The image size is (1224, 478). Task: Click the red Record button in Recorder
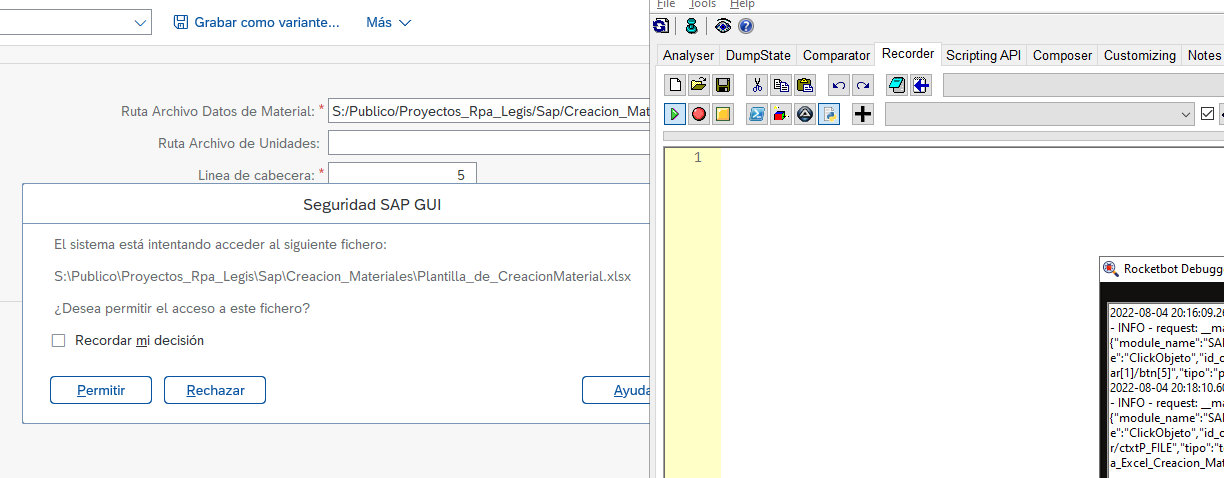coord(699,114)
